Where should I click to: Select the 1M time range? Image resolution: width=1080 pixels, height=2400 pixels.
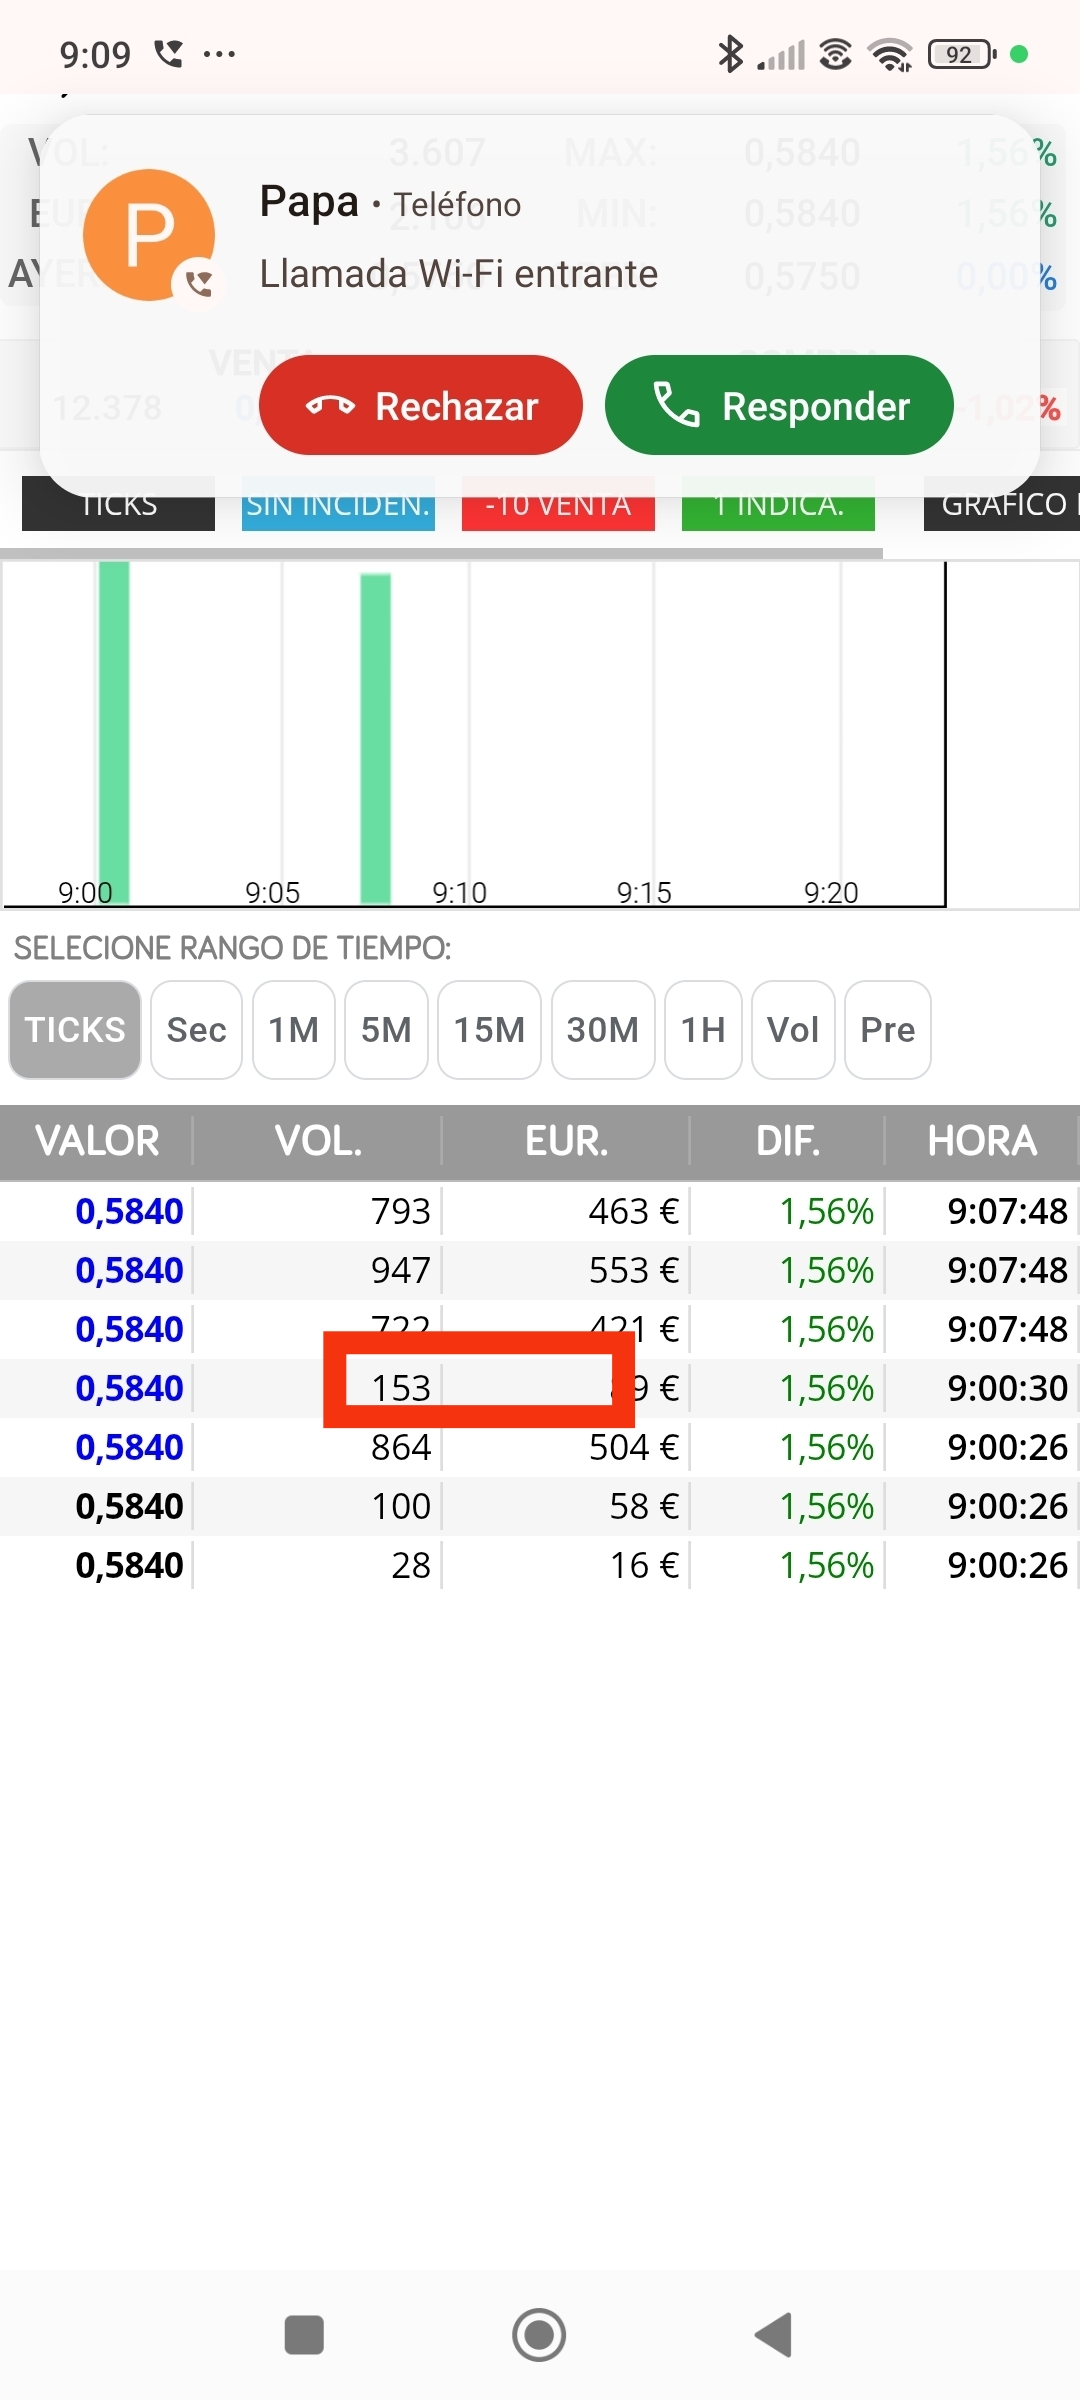[294, 1030]
